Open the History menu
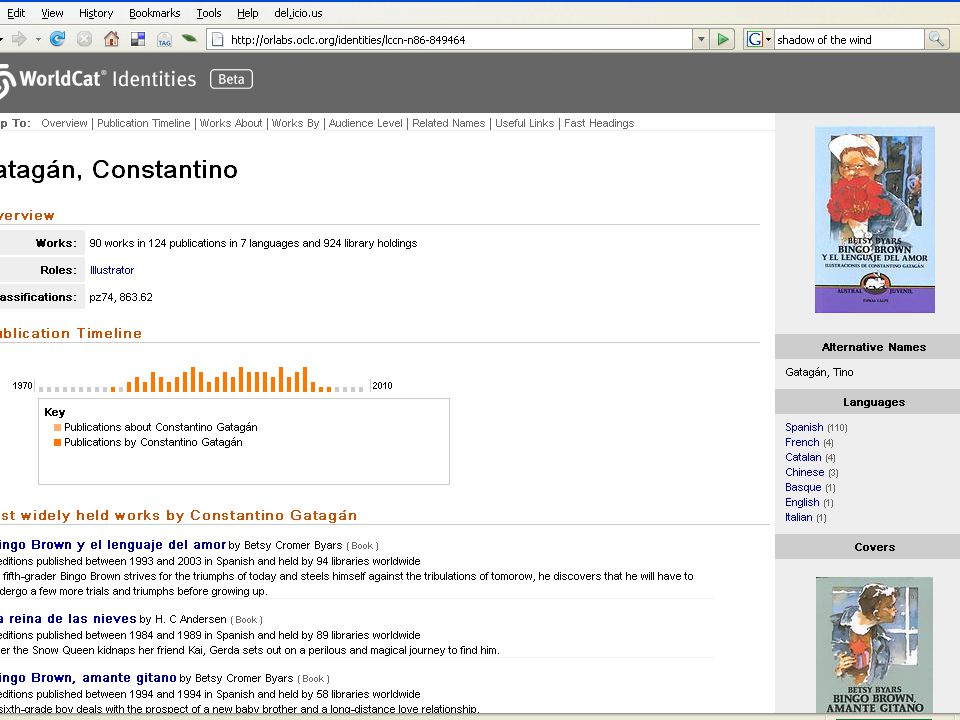 click(96, 13)
